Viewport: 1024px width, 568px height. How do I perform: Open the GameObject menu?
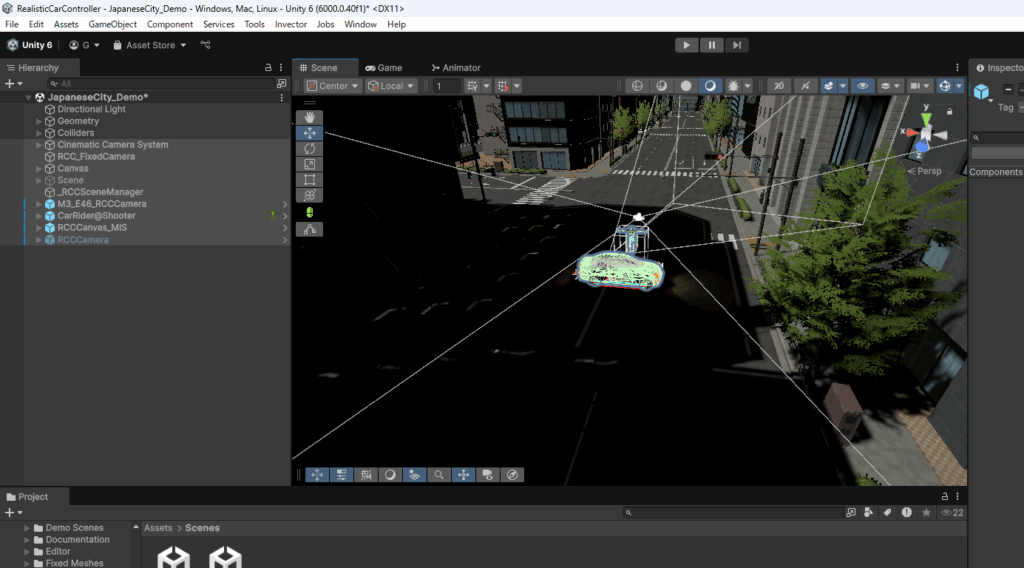112,24
